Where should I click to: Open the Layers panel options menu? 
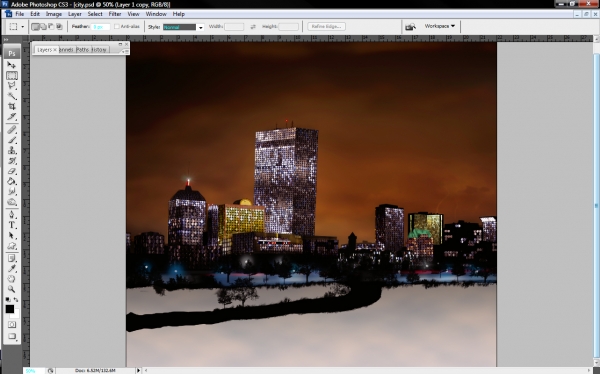click(x=124, y=51)
